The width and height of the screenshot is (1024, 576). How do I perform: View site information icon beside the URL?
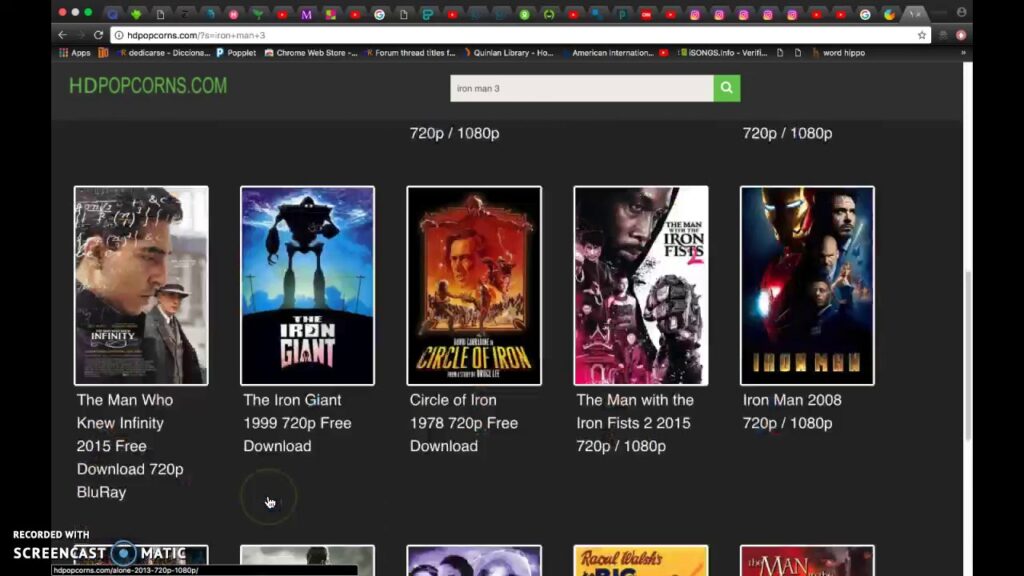coord(119,35)
